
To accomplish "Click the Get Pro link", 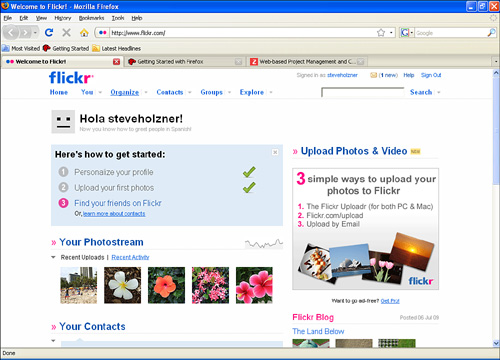I will tap(390, 301).
